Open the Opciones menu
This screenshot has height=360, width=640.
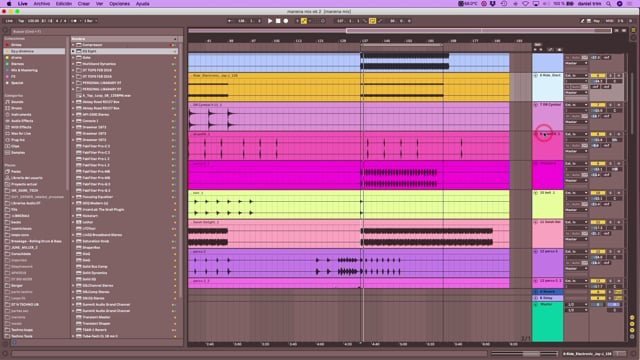[119, 4]
